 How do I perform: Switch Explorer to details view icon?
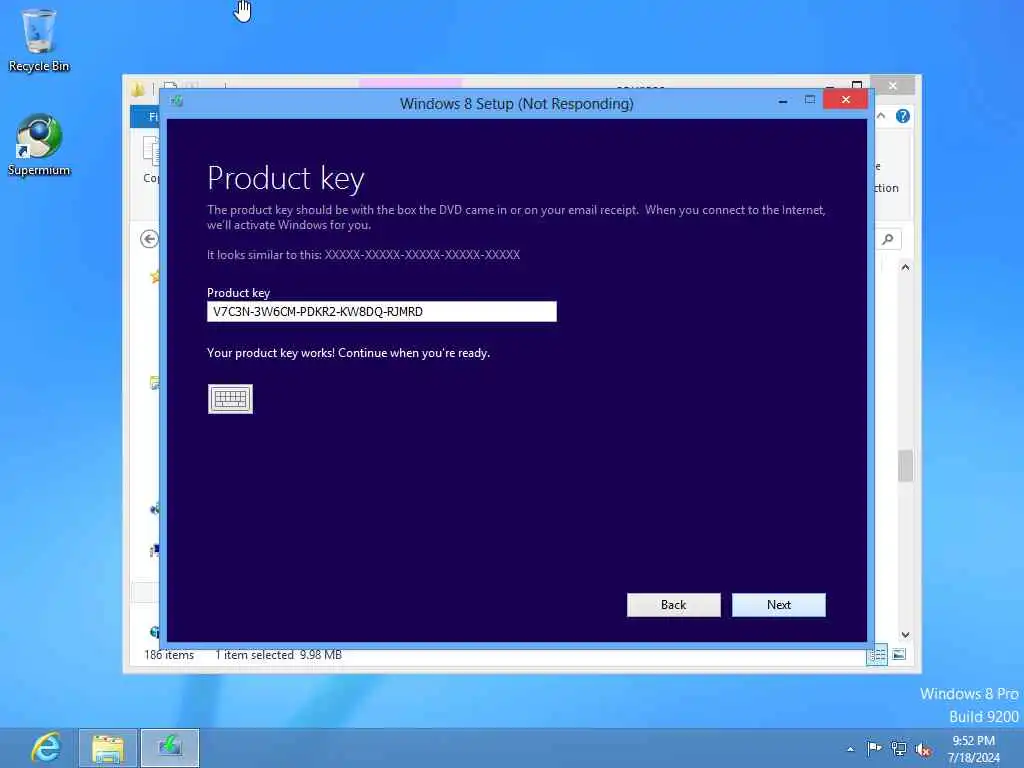876,654
